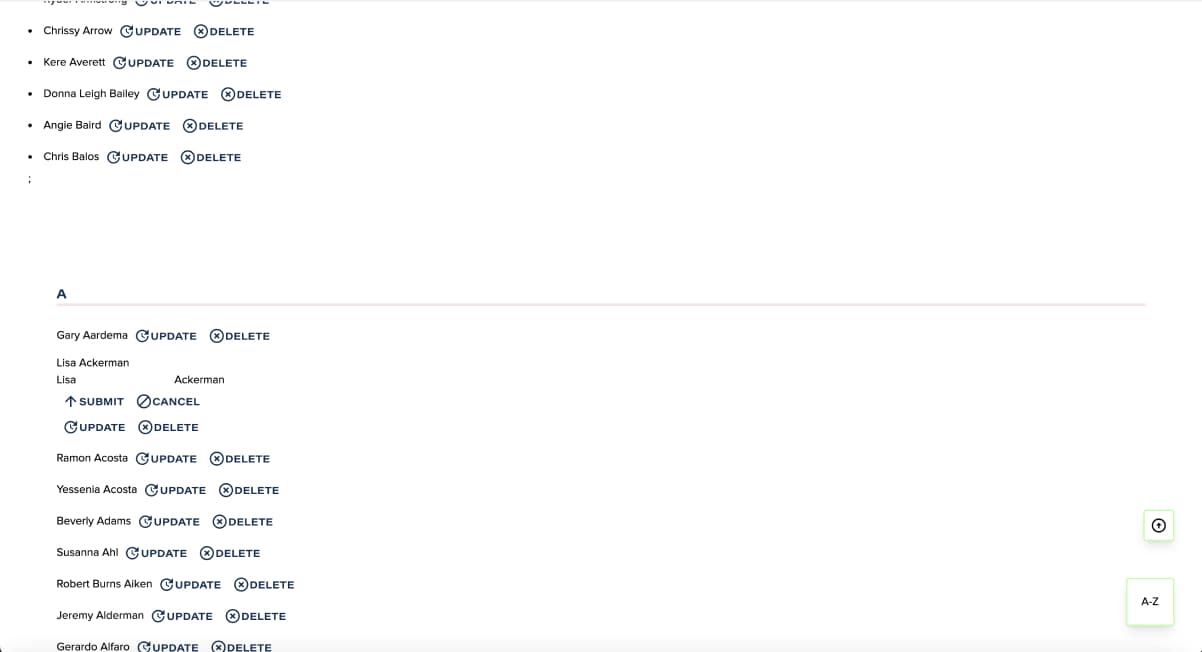Viewport: 1202px width, 652px height.
Task: Click the scroll-to-top arrow icon
Action: click(1158, 525)
